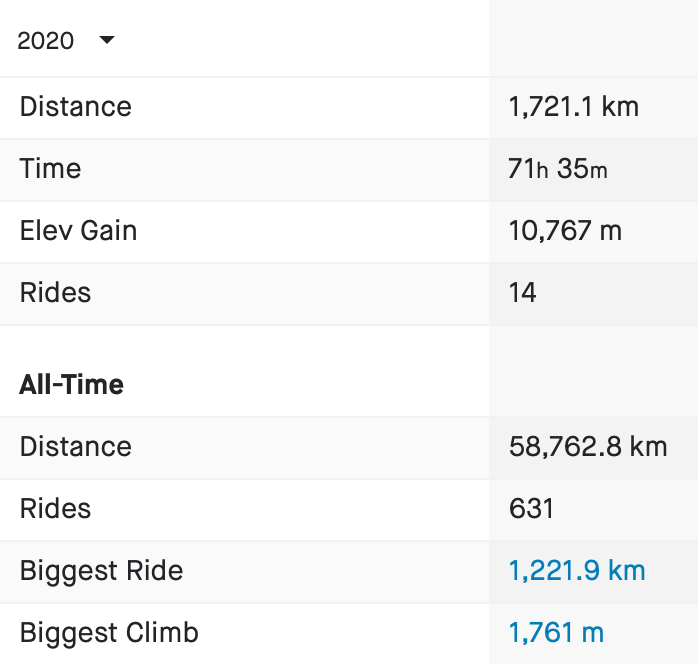Viewport: 698px width, 664px height.
Task: Click the Distance label in the 2020 section
Action: coord(75,107)
